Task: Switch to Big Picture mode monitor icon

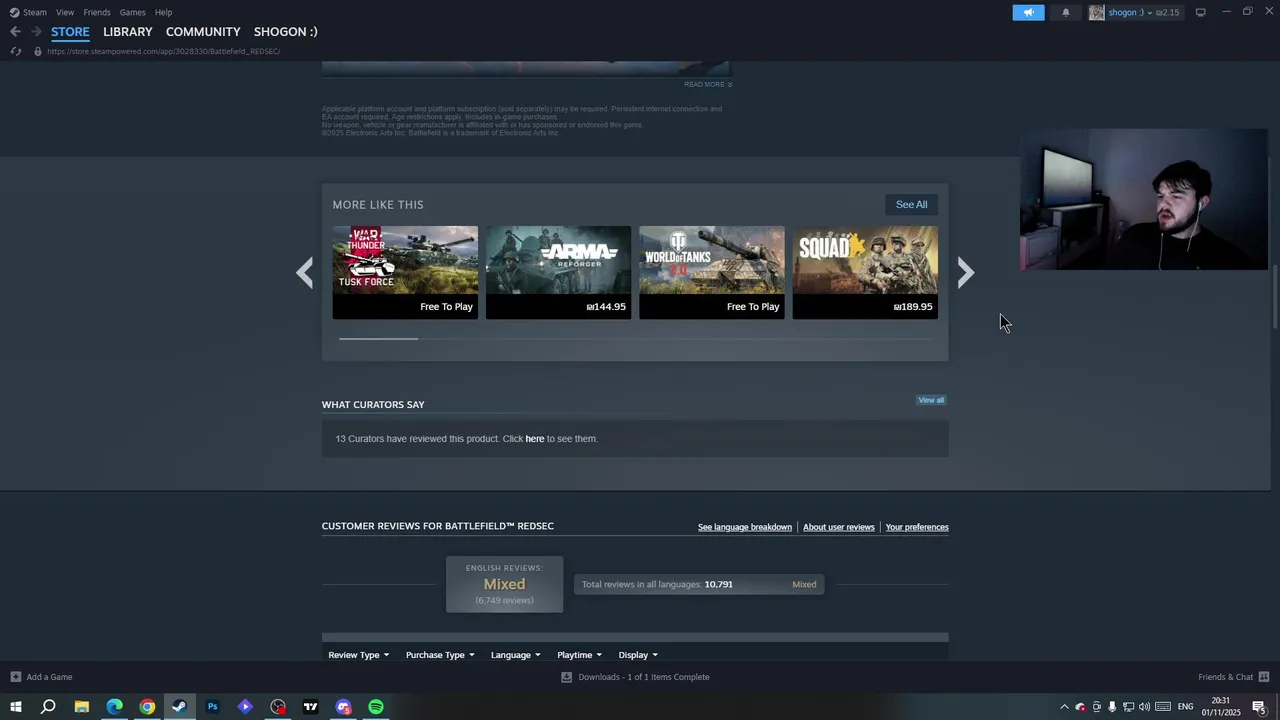Action: pos(1200,12)
